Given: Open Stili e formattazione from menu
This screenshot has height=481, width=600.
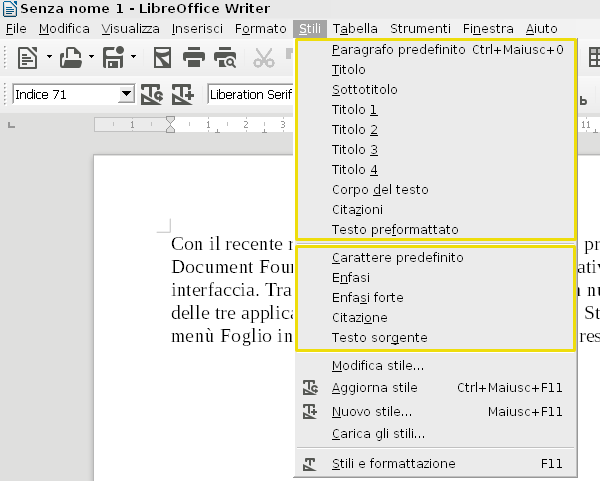Looking at the screenshot, I should coord(435,463).
